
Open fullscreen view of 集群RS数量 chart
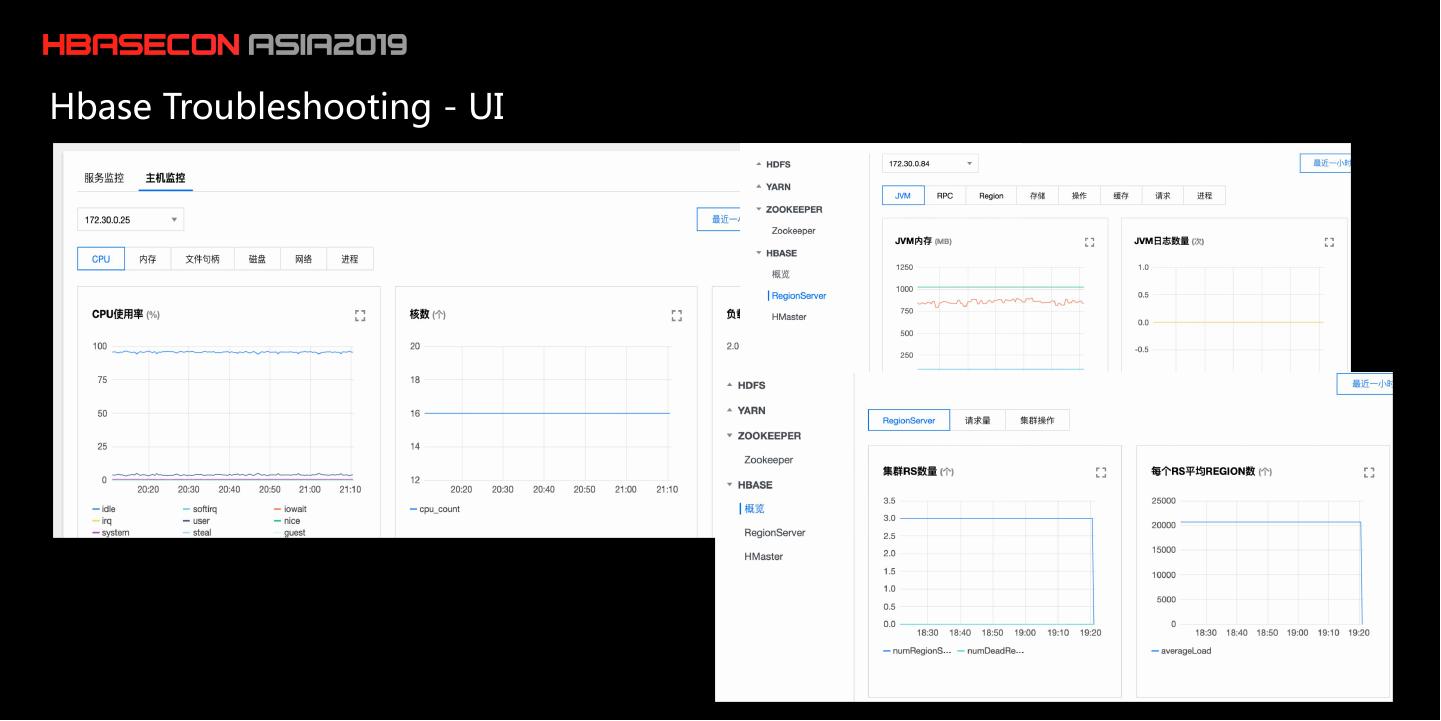click(x=1101, y=472)
